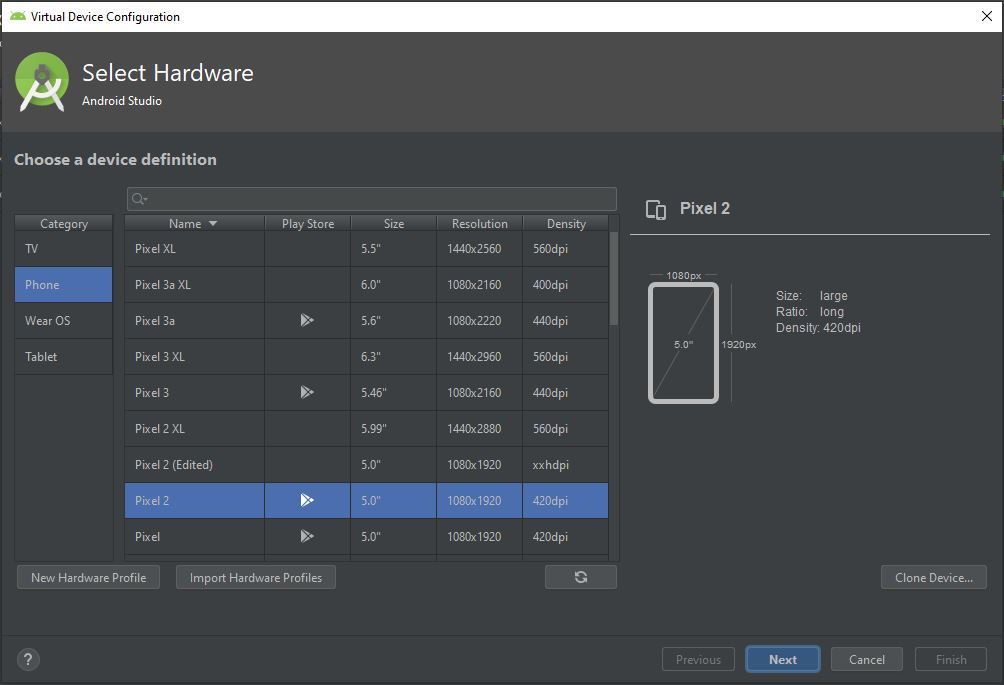Select the Pixel 3a XL device row
1004x685 pixels.
(x=366, y=284)
